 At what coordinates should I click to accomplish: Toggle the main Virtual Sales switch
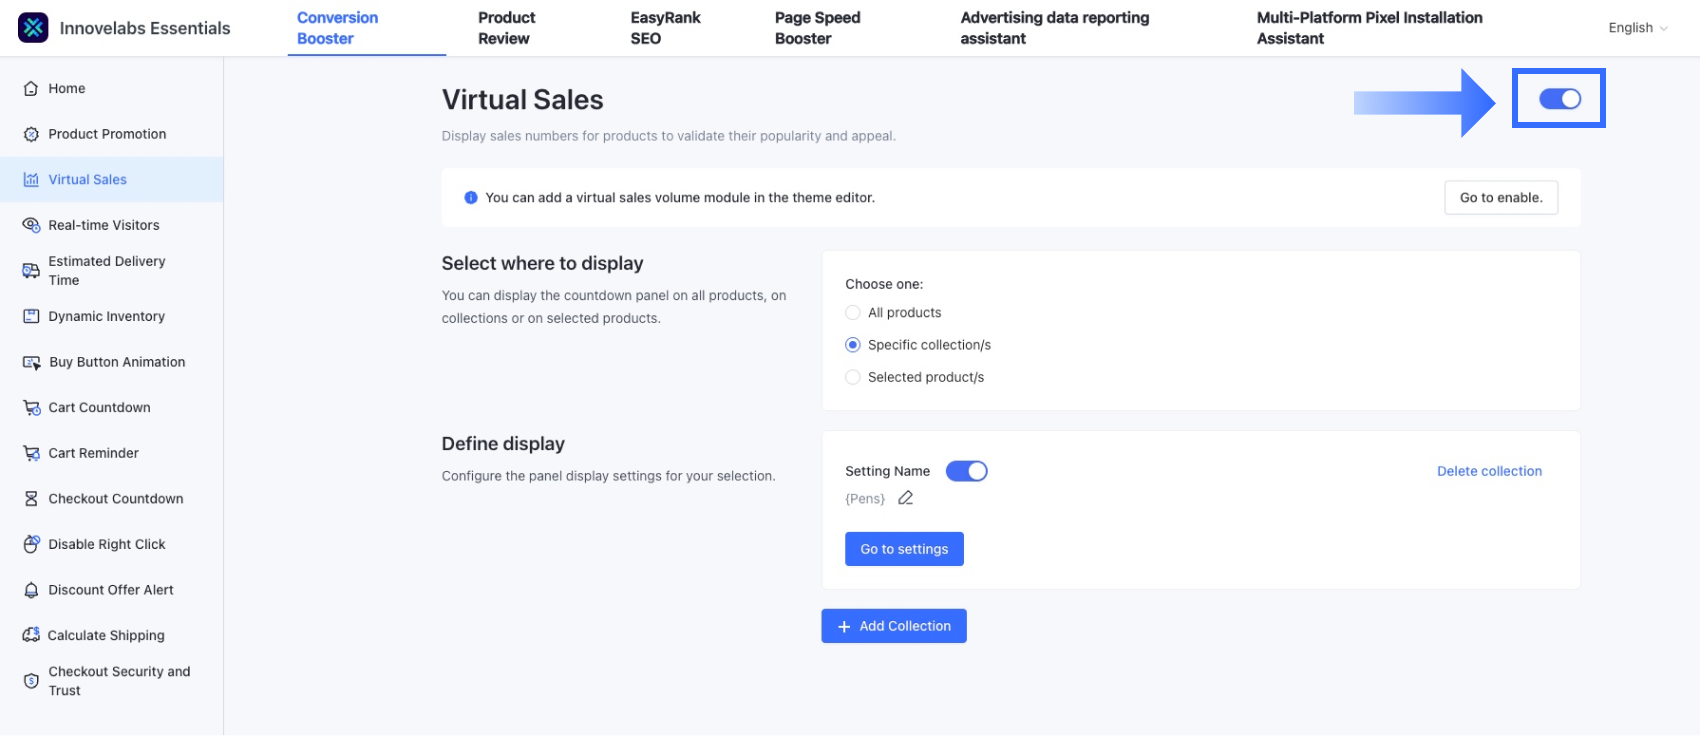(1559, 99)
